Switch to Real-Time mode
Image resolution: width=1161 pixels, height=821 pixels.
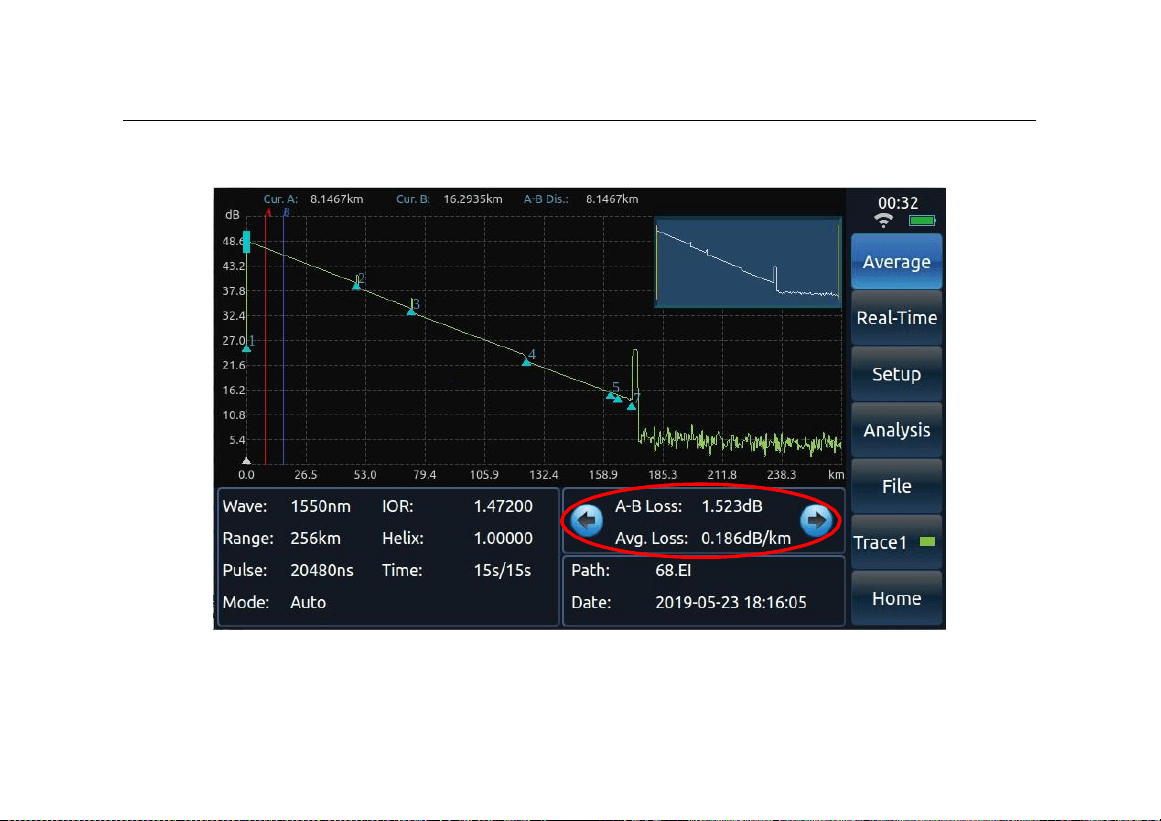[896, 318]
